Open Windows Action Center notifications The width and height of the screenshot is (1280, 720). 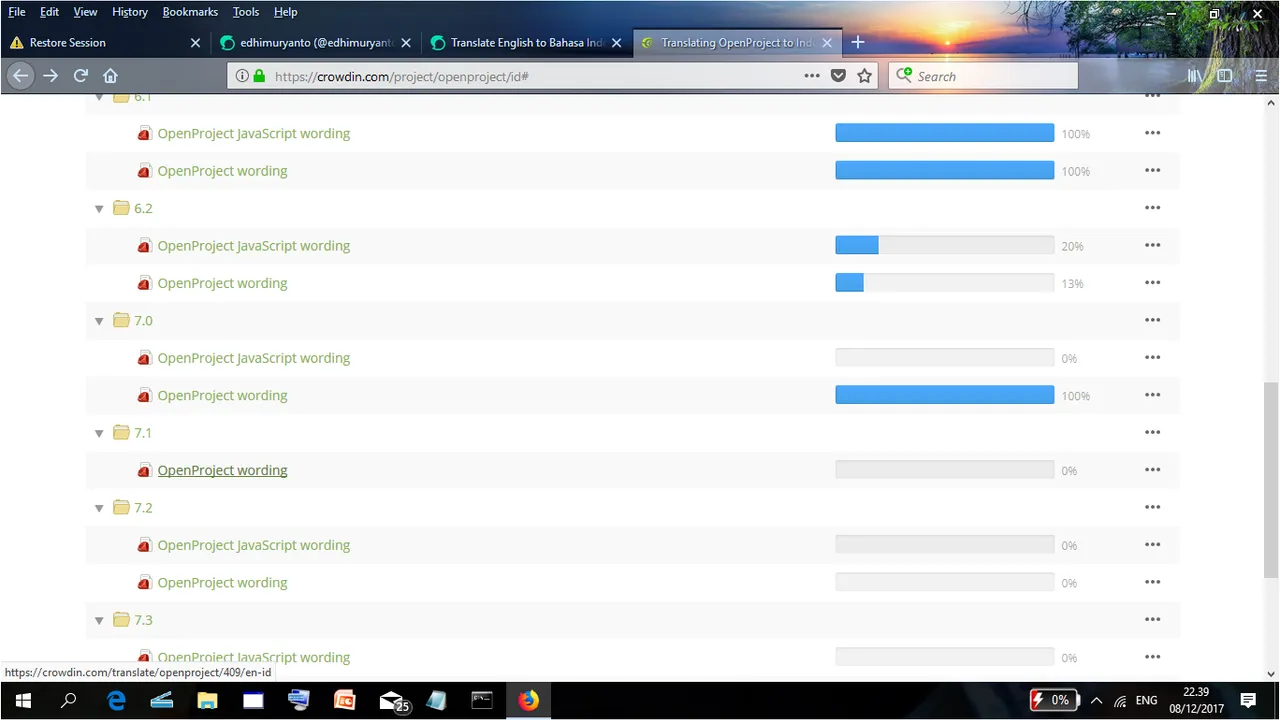[x=1248, y=700]
